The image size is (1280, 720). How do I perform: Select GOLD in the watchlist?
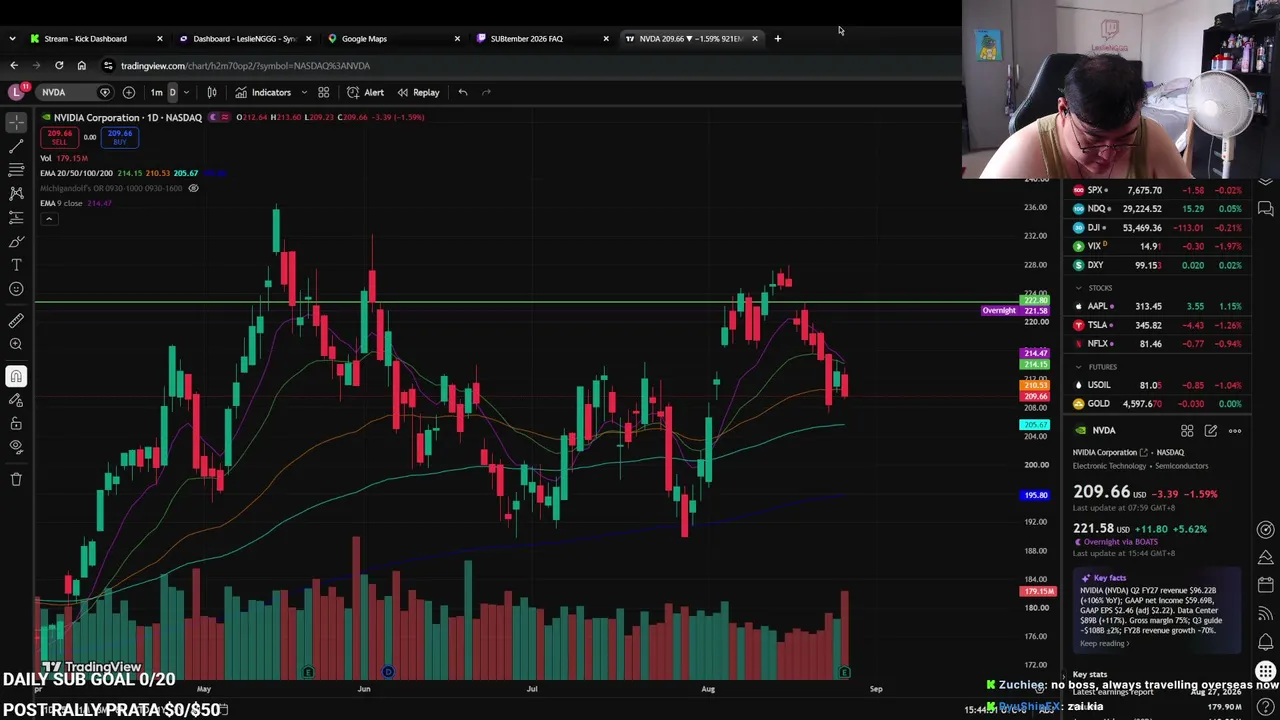coord(1157,404)
